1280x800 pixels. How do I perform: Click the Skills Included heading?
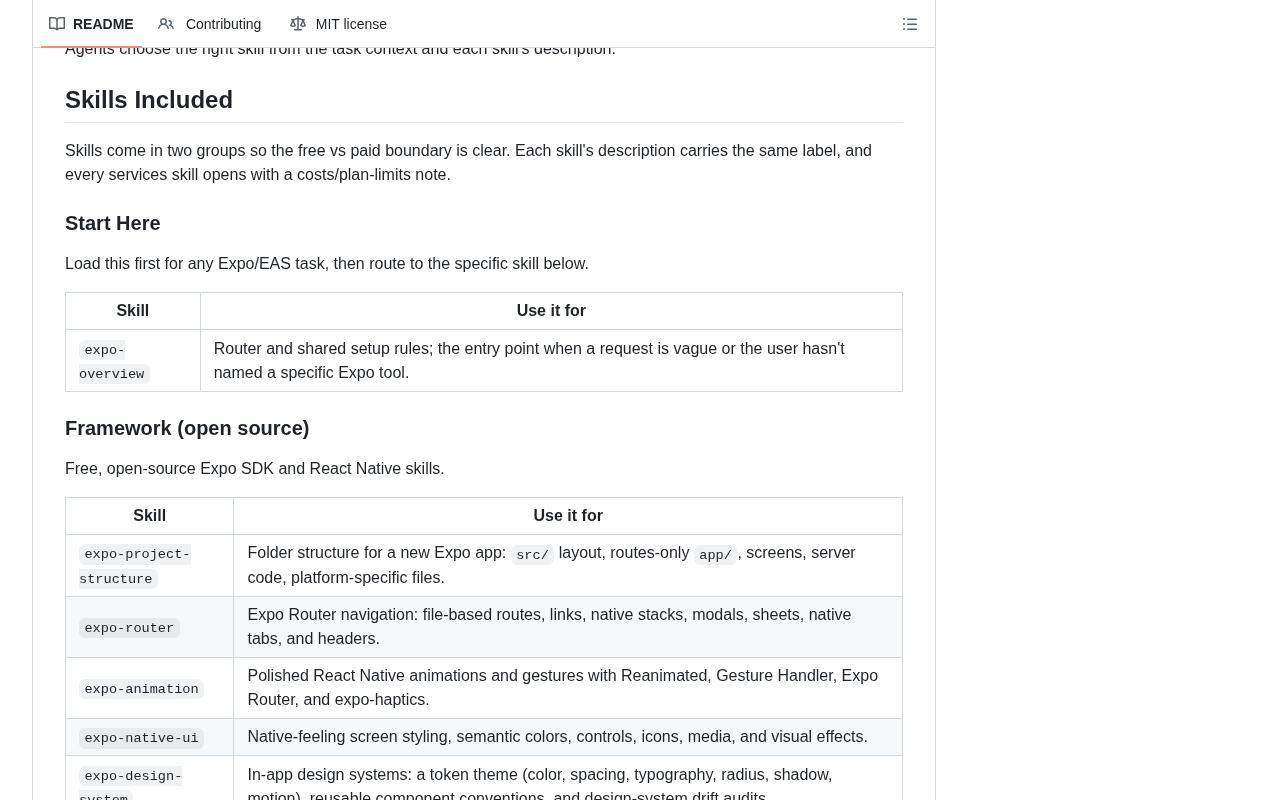pyautogui.click(x=149, y=100)
